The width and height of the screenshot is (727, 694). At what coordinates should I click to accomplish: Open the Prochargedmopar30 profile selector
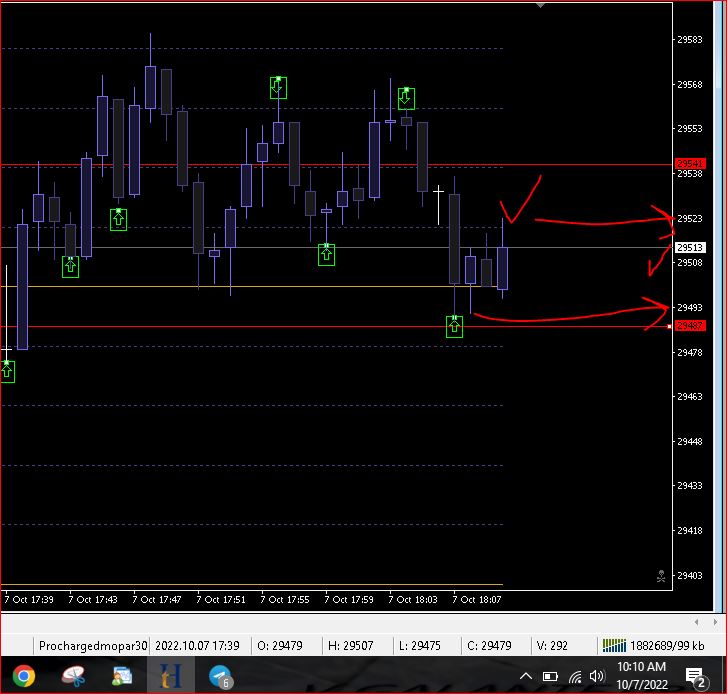(92, 646)
